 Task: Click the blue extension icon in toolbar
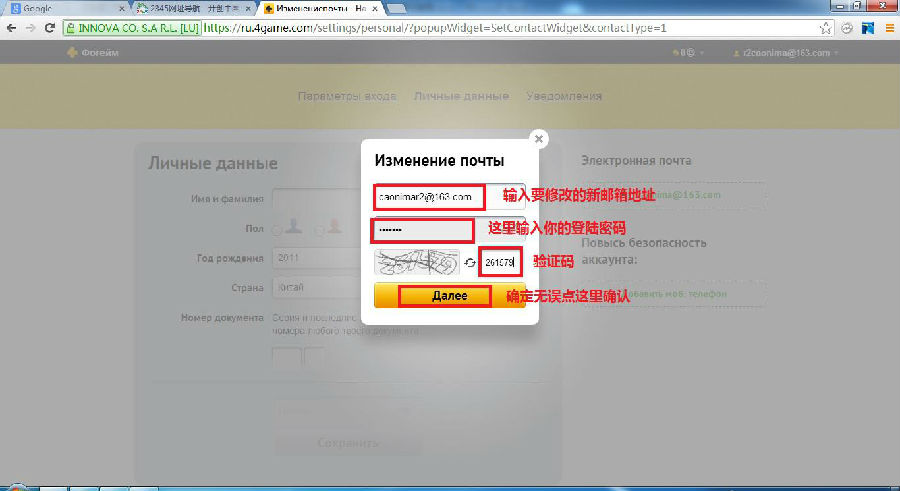click(867, 29)
